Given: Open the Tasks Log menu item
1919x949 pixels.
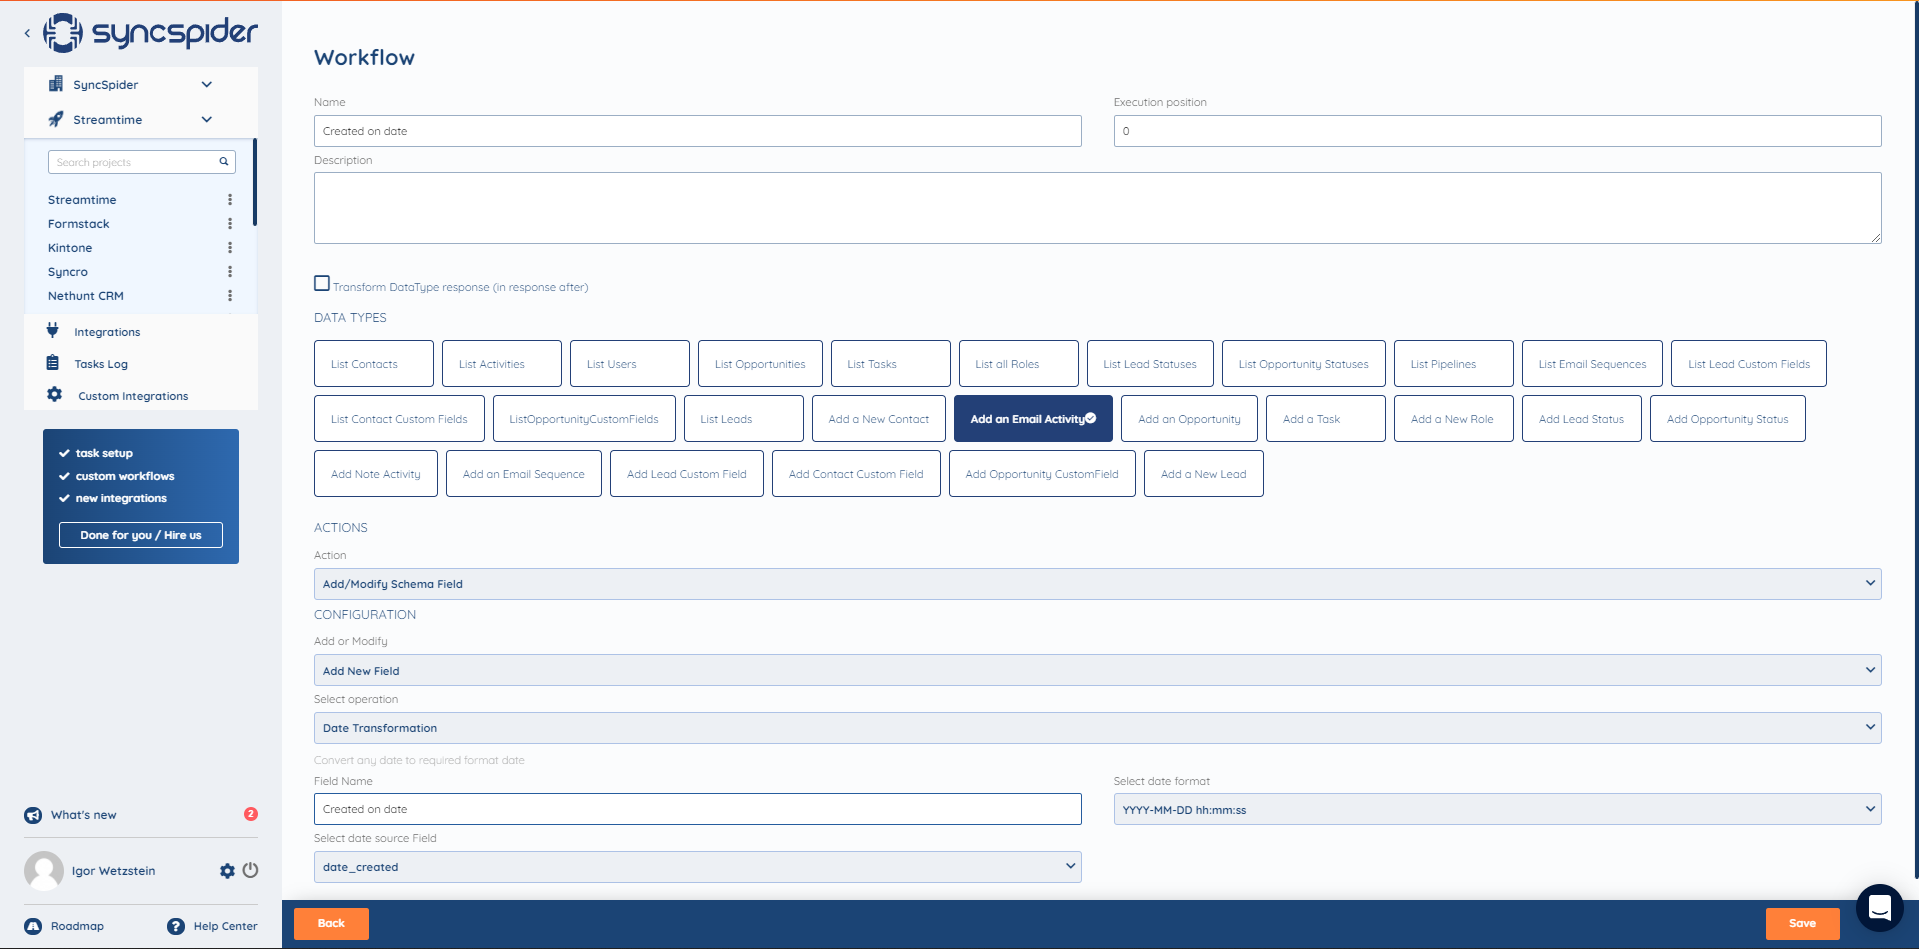Looking at the screenshot, I should point(101,364).
